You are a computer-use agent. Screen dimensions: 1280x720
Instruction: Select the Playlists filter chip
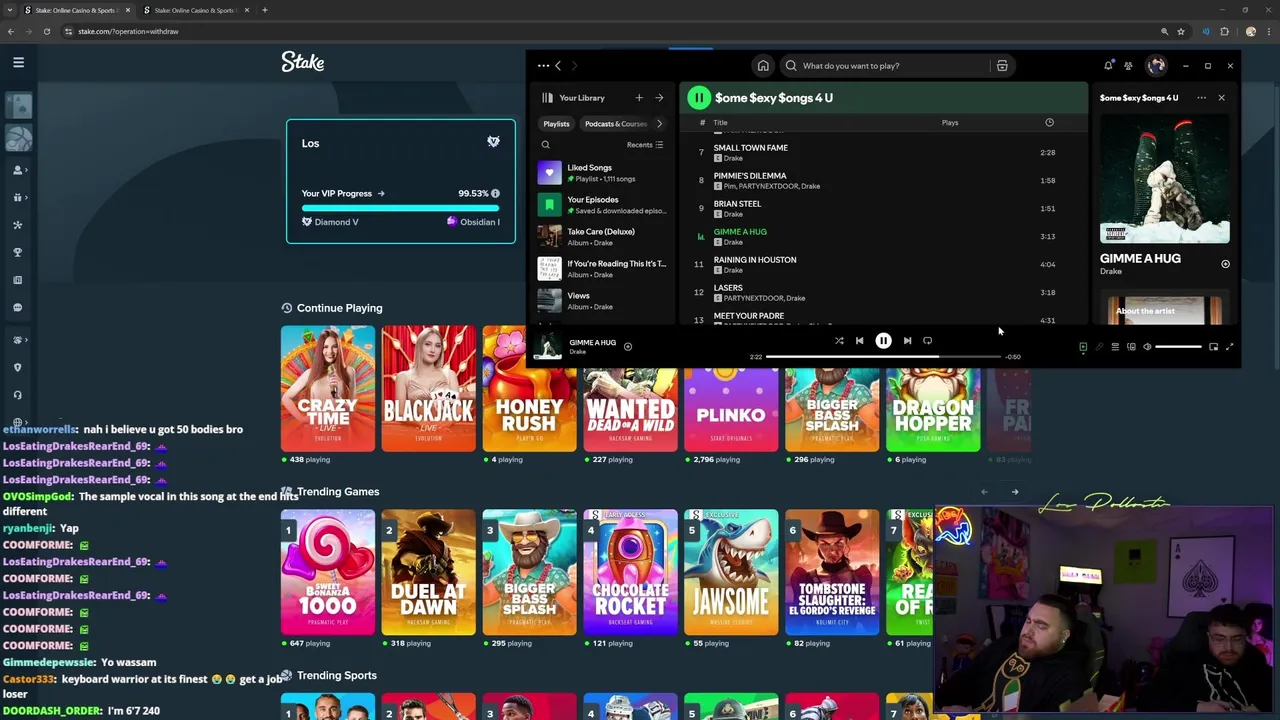[x=556, y=124]
